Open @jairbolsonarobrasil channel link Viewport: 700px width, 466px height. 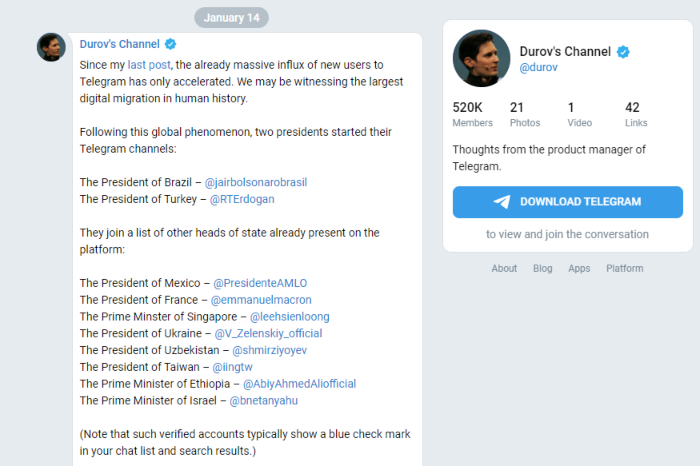(255, 182)
